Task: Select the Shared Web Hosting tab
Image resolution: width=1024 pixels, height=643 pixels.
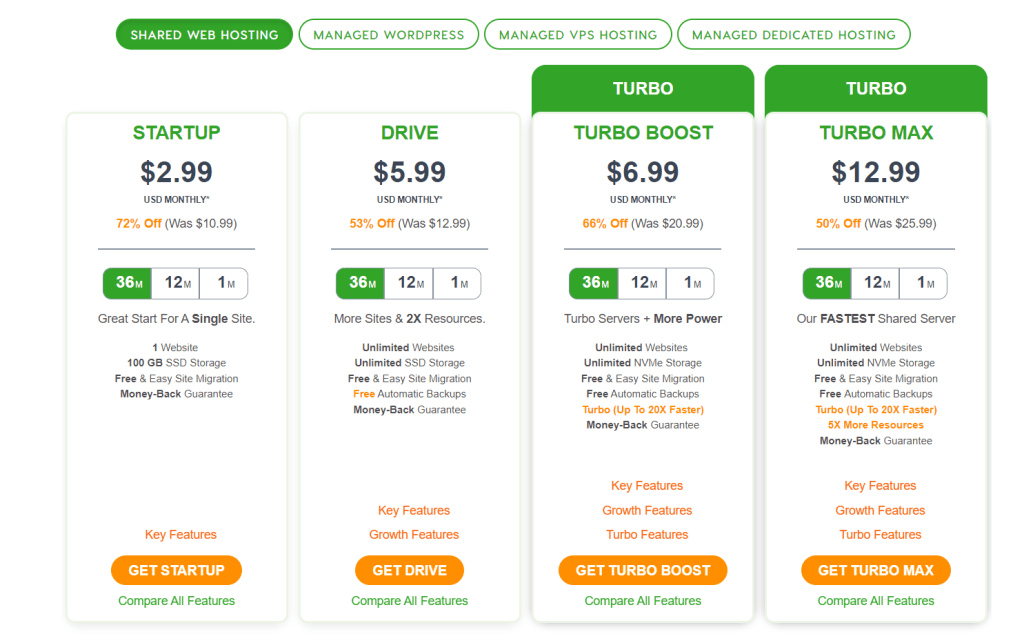Action: [204, 34]
